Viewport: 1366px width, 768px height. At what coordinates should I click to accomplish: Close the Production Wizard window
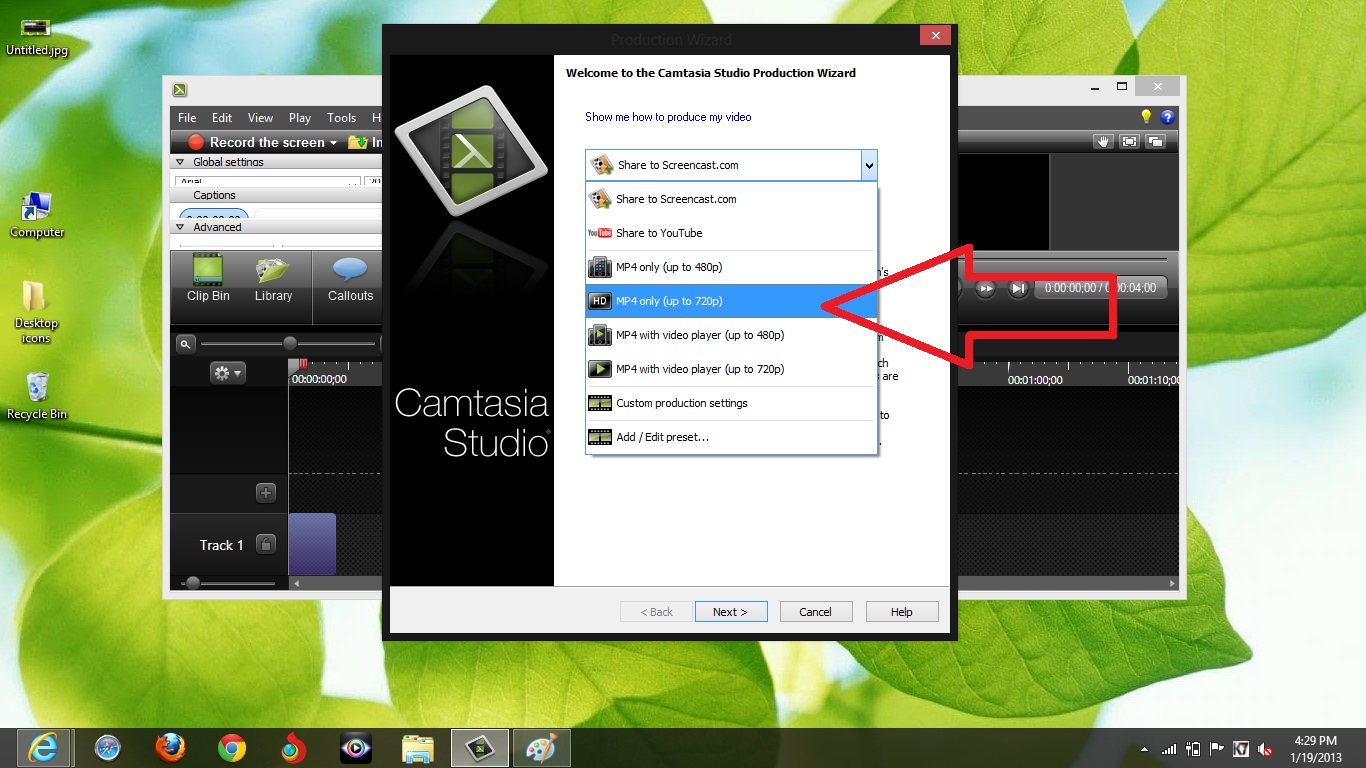[935, 36]
